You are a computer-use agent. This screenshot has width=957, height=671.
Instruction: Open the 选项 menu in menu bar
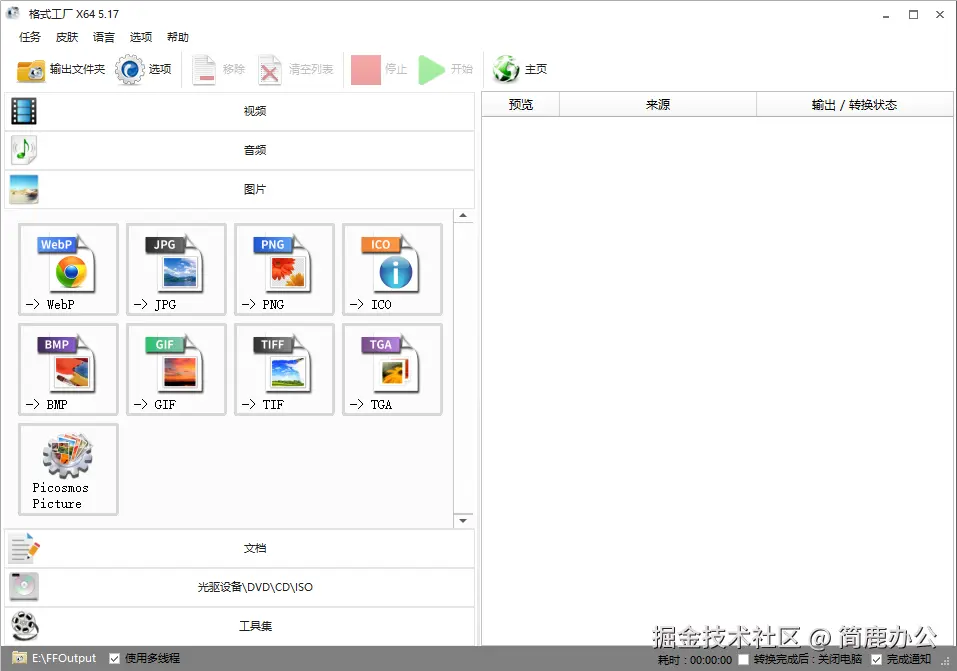tap(141, 37)
